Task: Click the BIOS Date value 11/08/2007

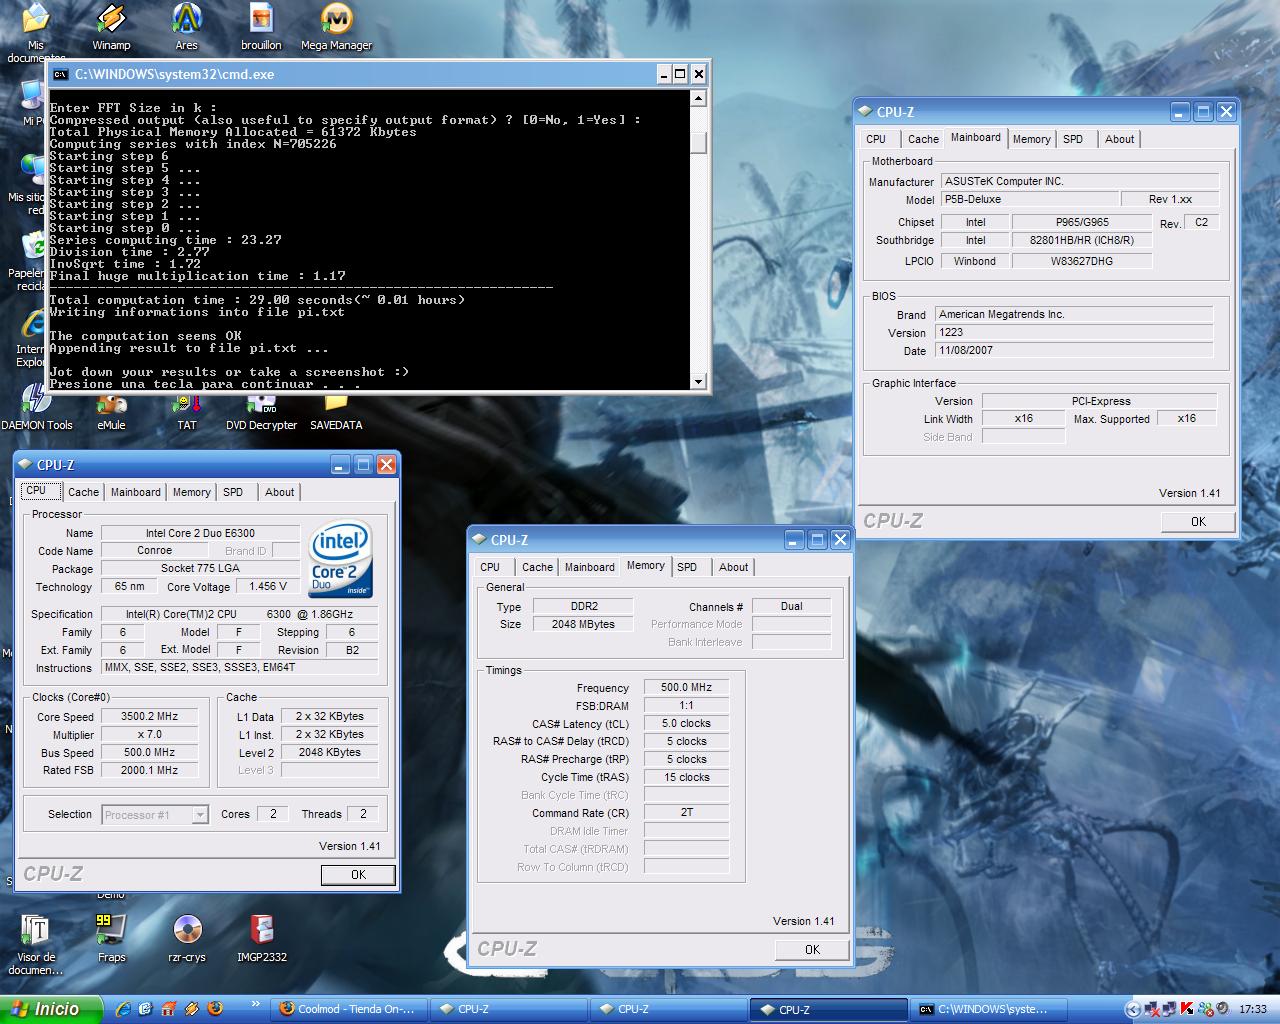Action: point(1074,350)
